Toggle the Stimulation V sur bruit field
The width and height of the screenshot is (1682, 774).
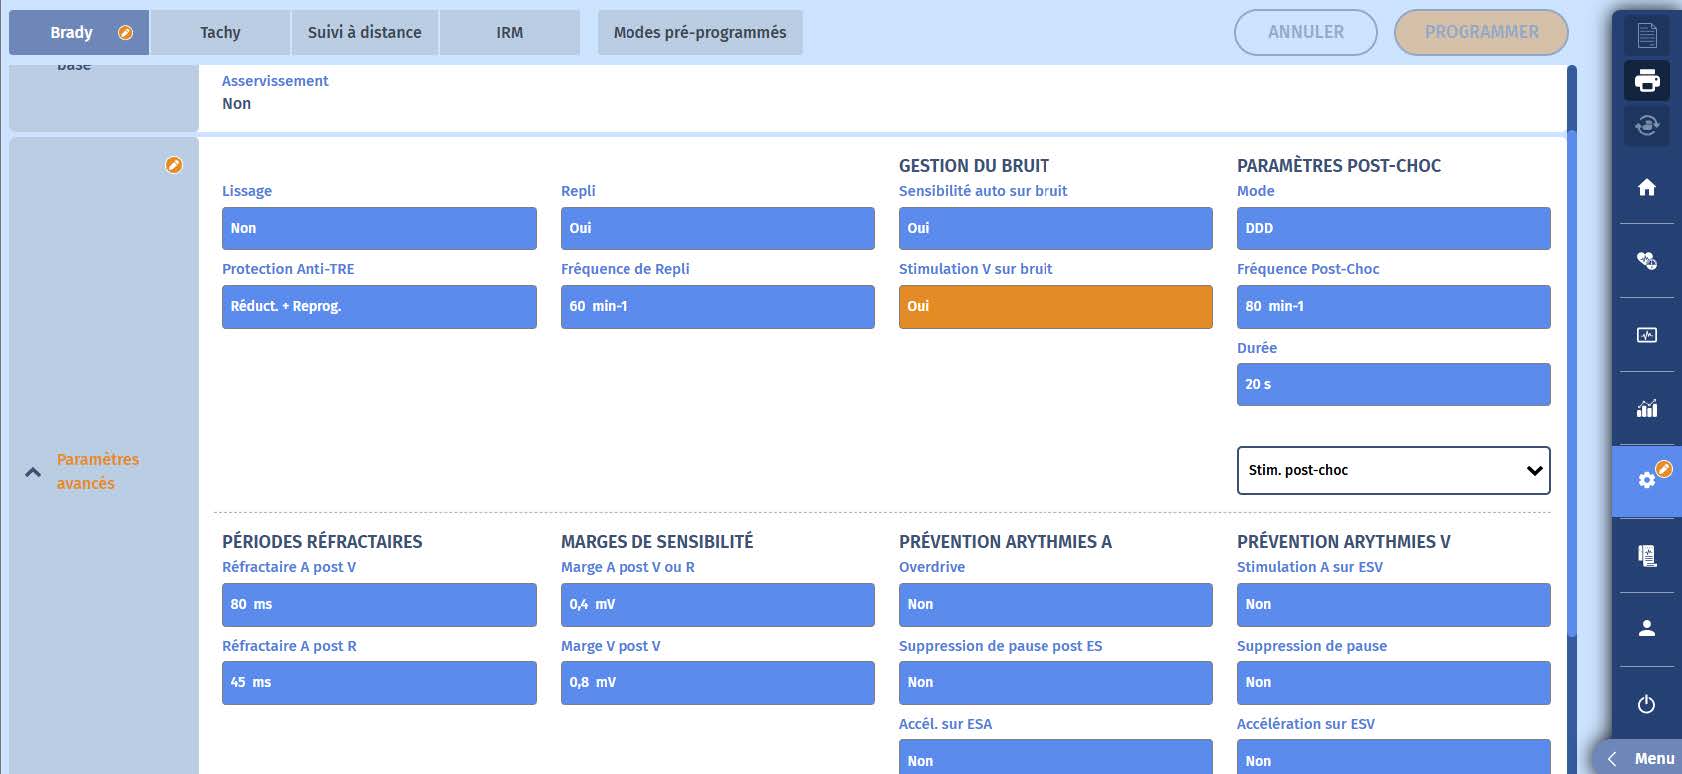pyautogui.click(x=1055, y=307)
